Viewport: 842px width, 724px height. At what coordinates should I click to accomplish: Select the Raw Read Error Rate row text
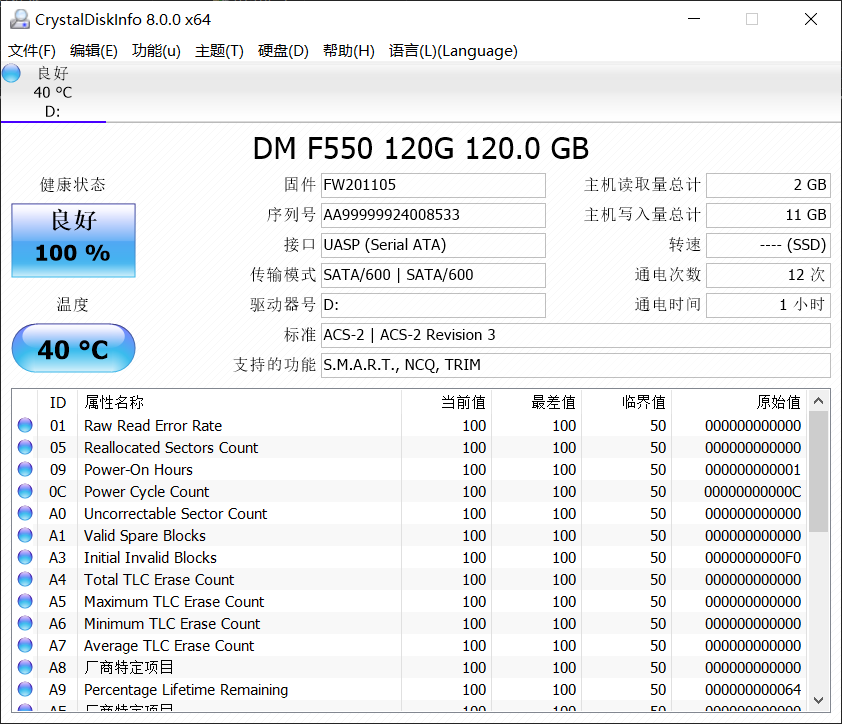click(153, 426)
